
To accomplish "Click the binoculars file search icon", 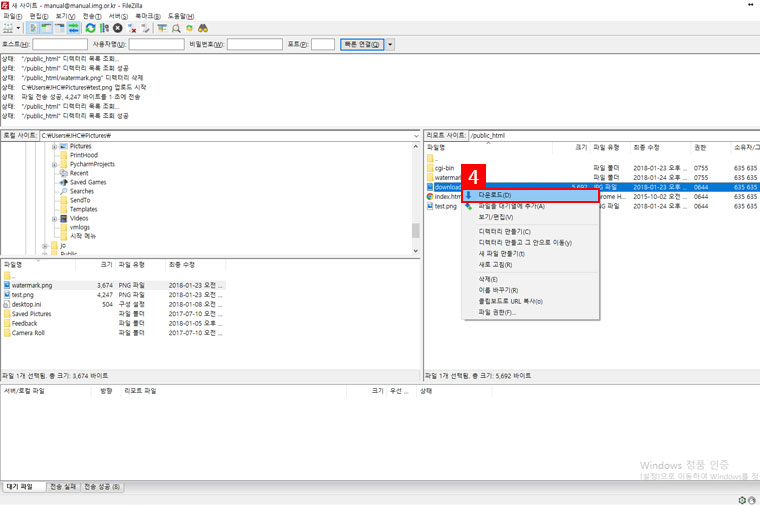I will pyautogui.click(x=203, y=28).
